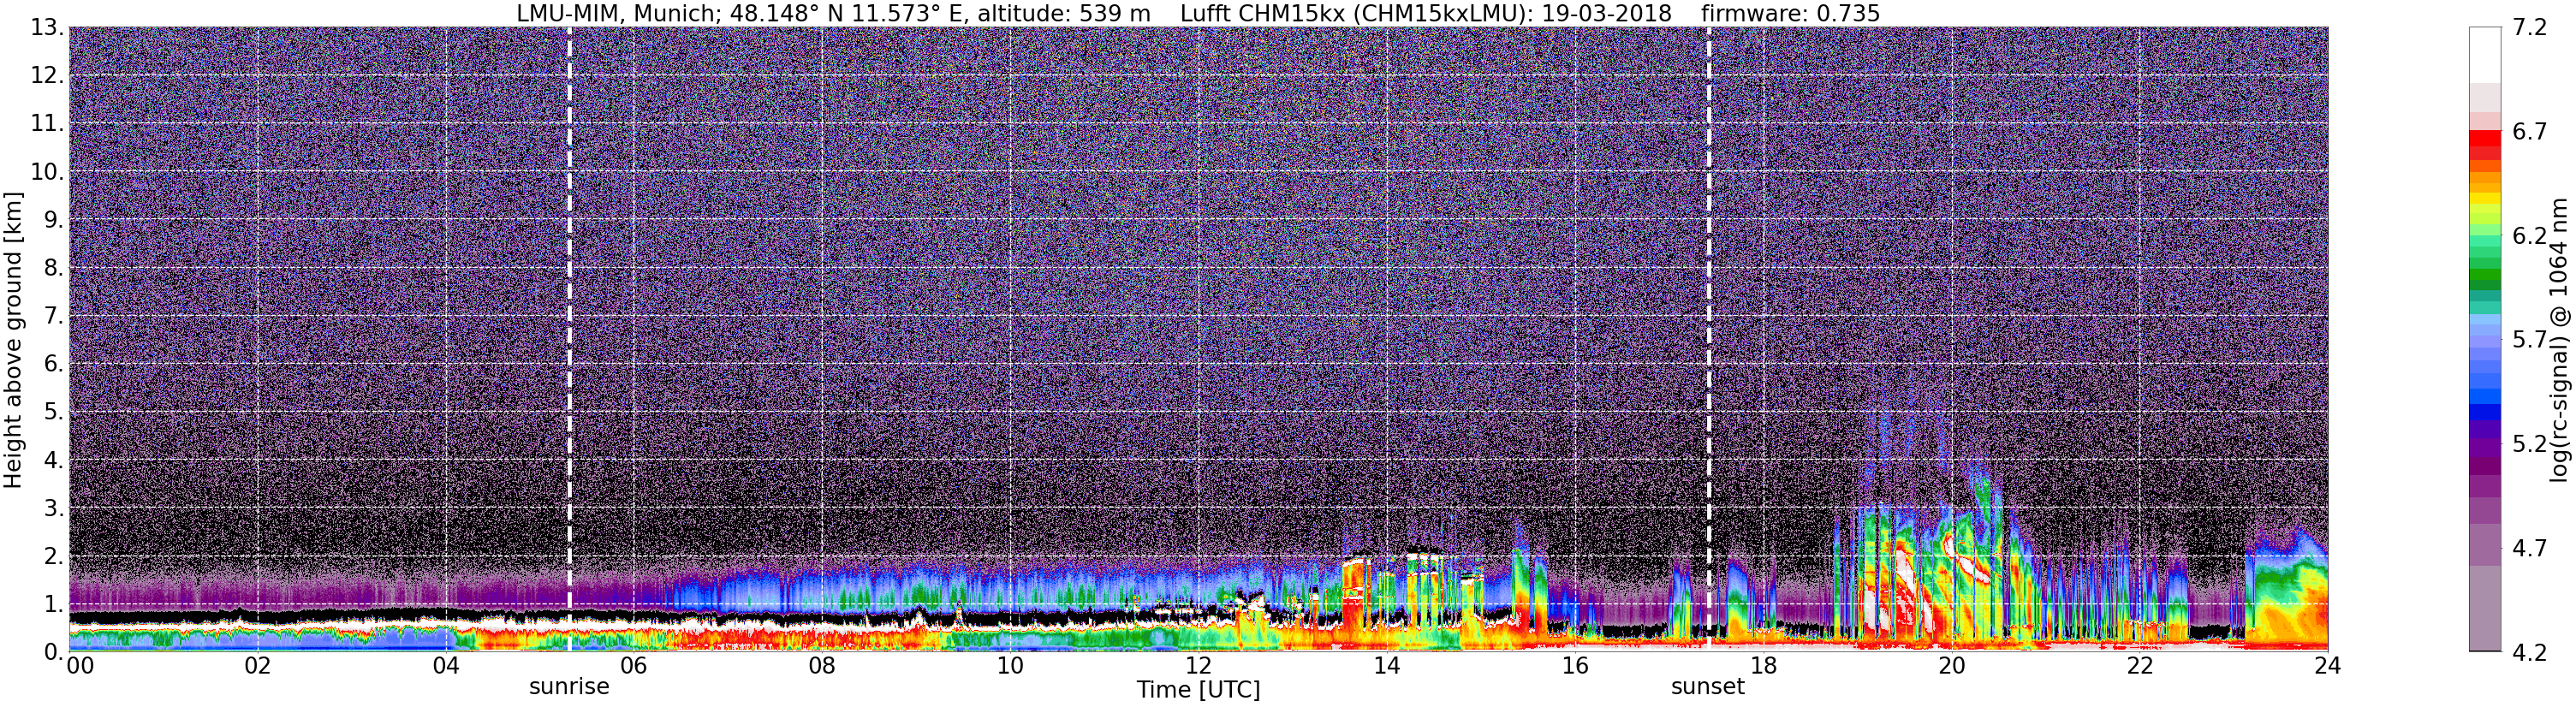Click the colorbar value '6.2'

pos(2529,235)
